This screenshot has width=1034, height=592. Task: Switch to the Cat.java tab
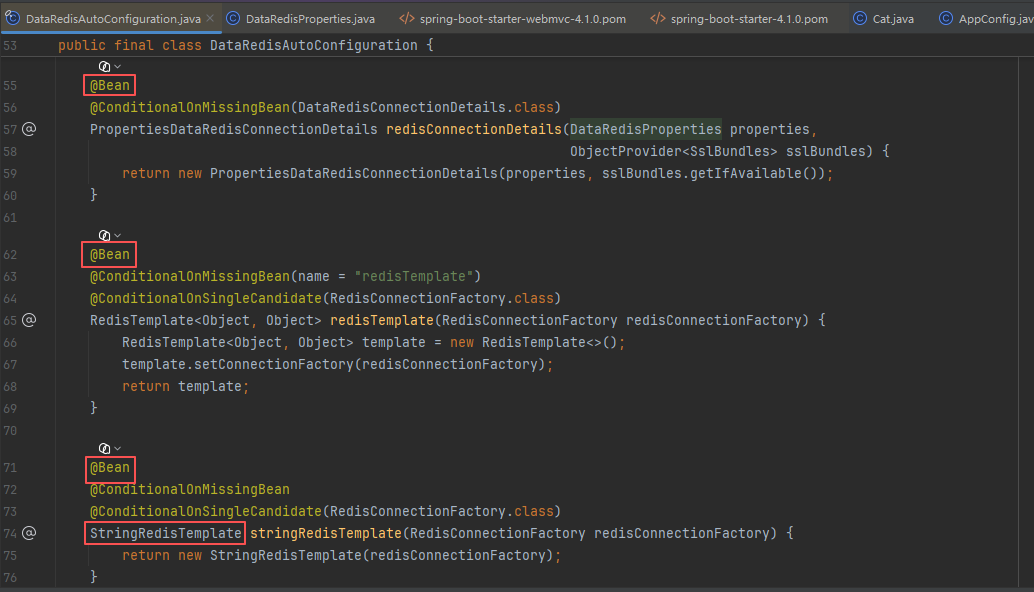pos(884,18)
